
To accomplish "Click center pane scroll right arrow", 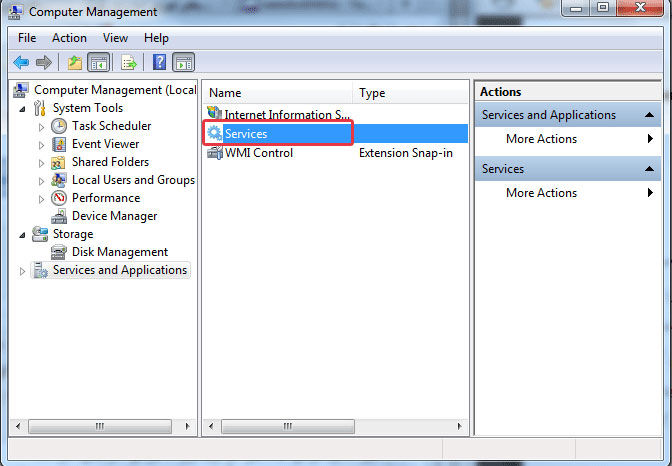I will [459, 426].
